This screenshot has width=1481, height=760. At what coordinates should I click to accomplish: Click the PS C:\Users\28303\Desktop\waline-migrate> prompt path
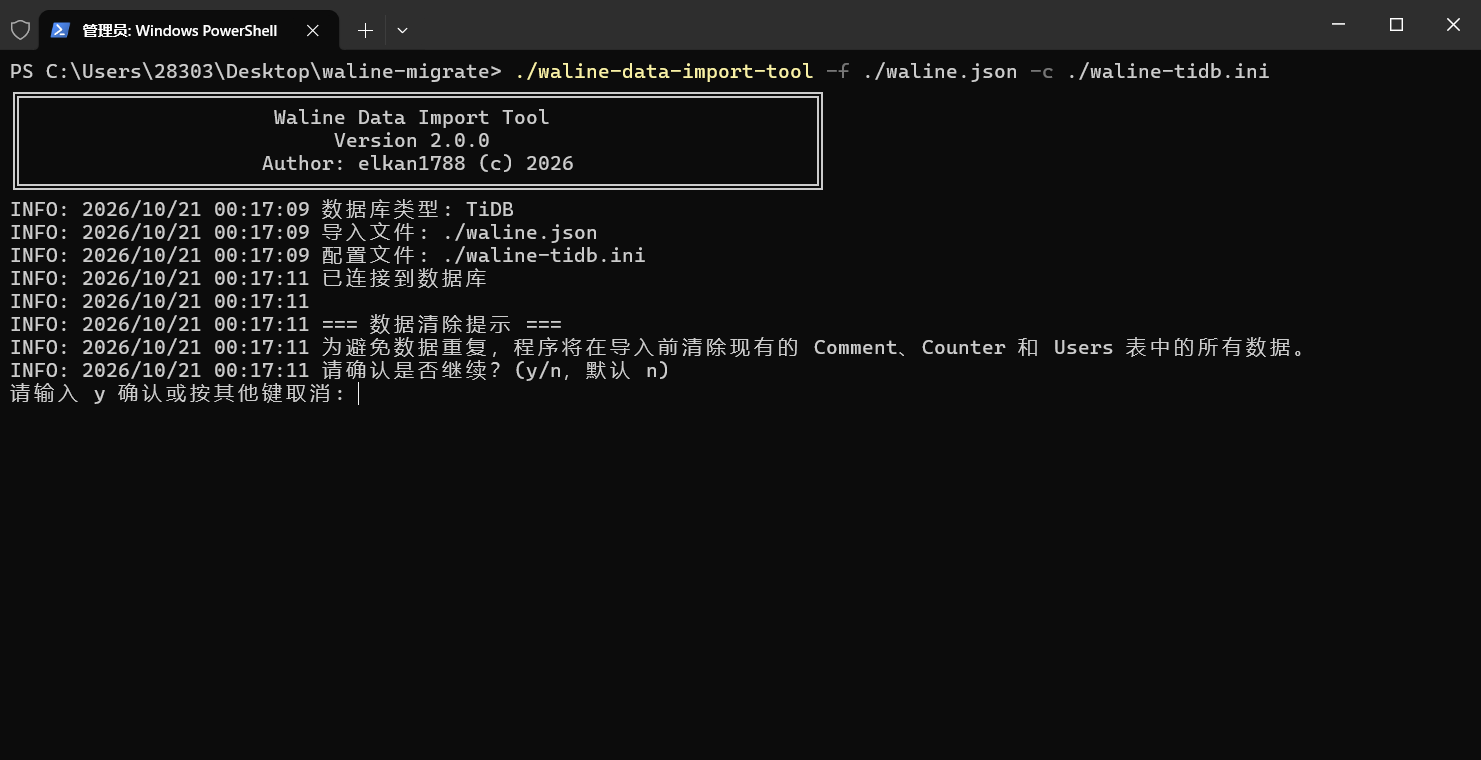click(x=255, y=71)
